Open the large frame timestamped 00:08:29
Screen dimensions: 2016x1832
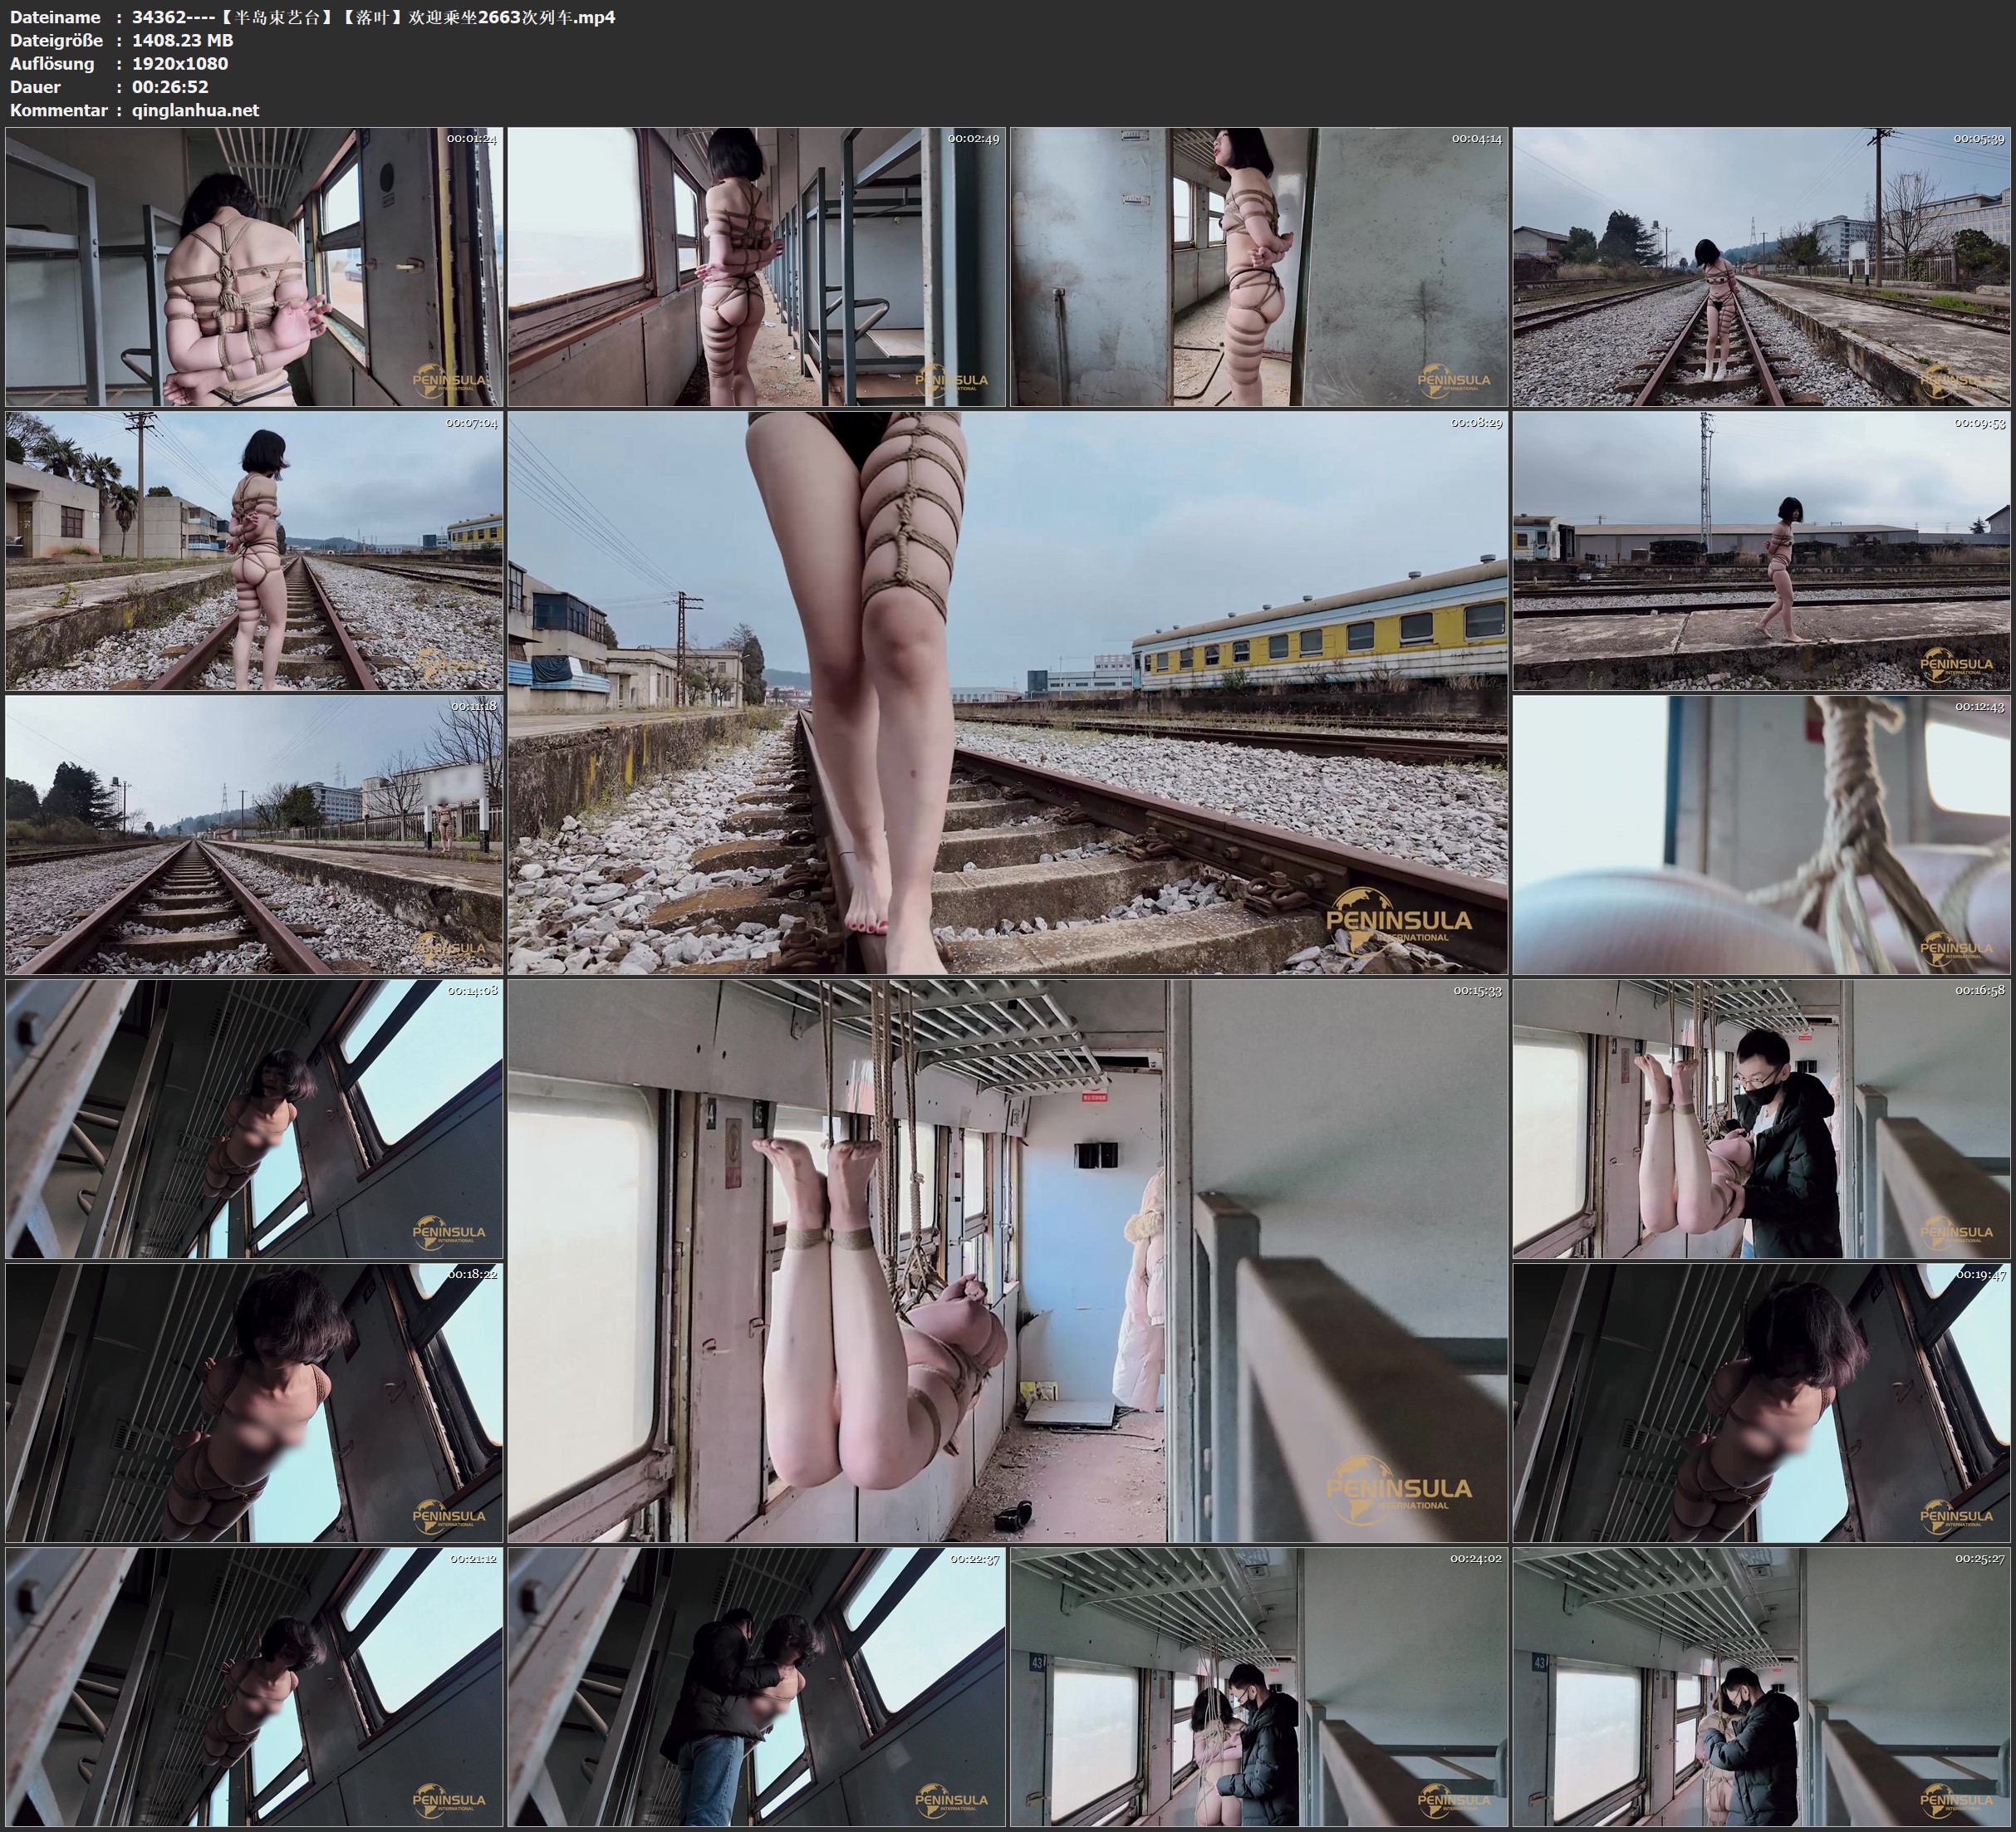pos(1007,692)
